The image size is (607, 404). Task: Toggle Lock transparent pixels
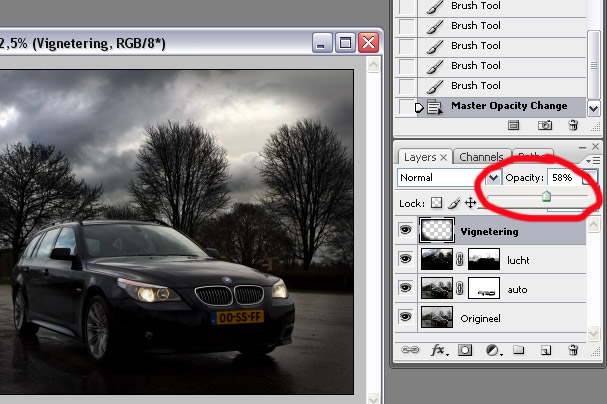pos(436,203)
